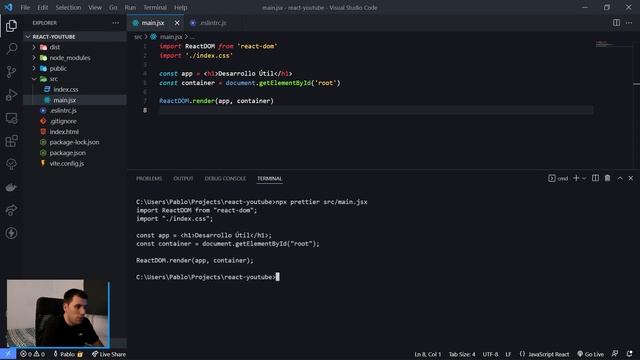The width and height of the screenshot is (640, 360).
Task: Open Remote Explorer icon in activity bar
Action: (11, 118)
